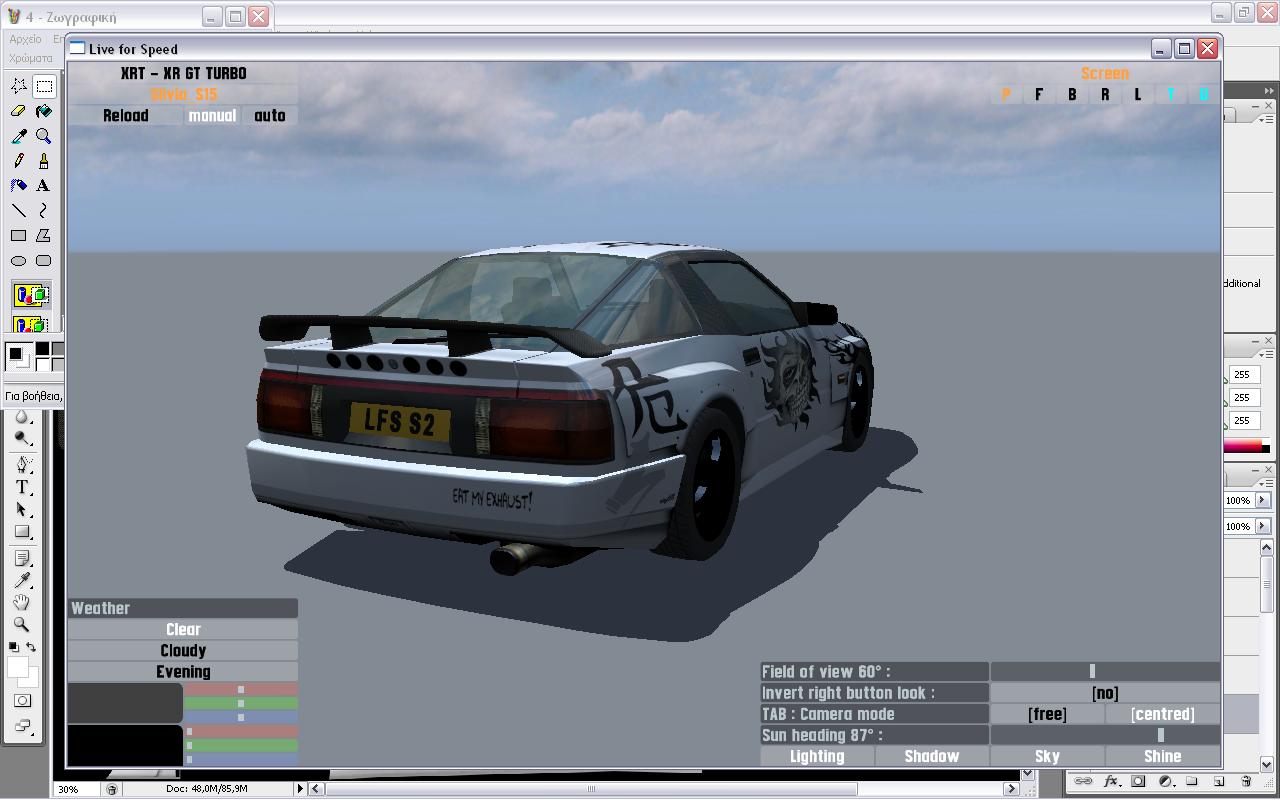Click the Silvia S15 skin name
Screen dimensions: 1280x800
click(183, 95)
